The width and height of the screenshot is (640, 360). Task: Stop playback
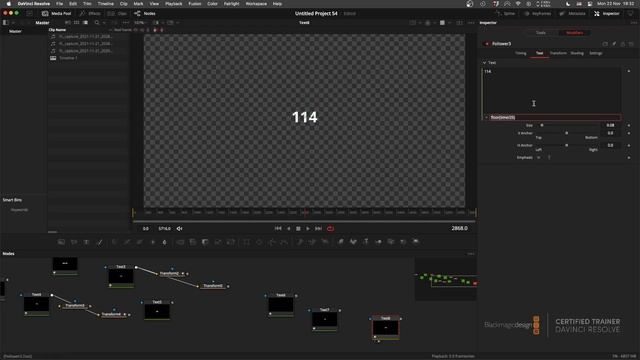tap(298, 229)
